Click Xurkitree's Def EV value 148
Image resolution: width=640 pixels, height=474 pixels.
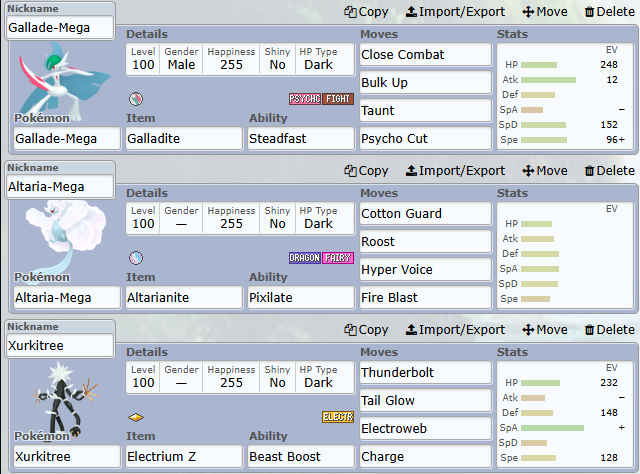(x=609, y=413)
